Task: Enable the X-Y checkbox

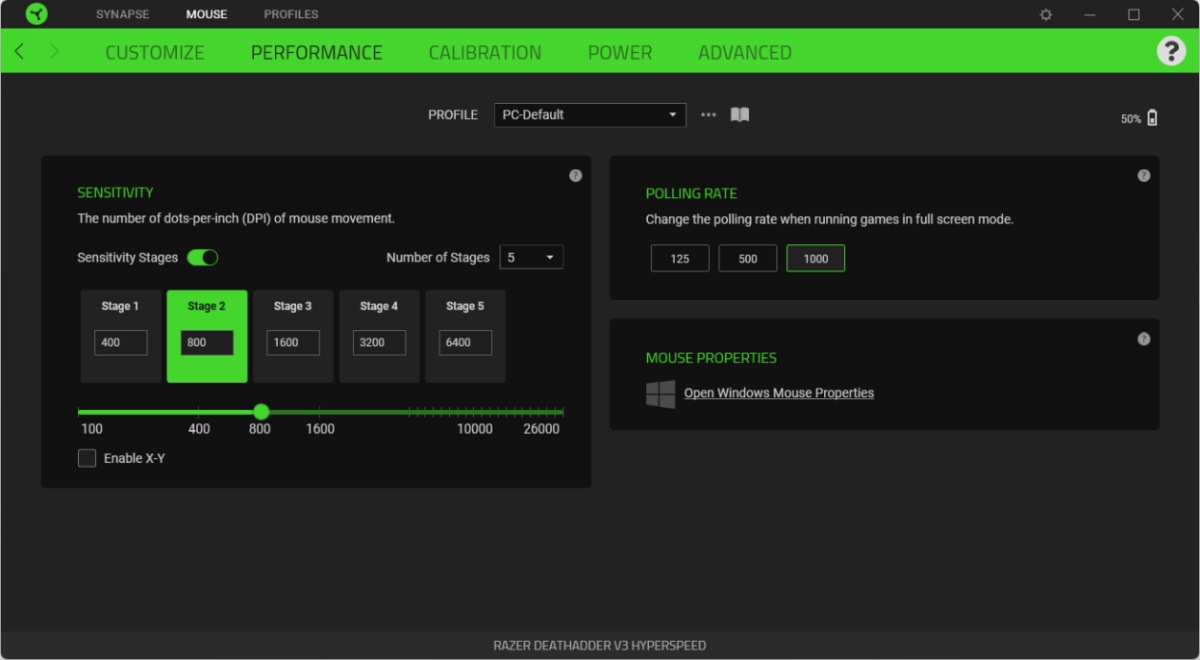Action: click(x=88, y=458)
